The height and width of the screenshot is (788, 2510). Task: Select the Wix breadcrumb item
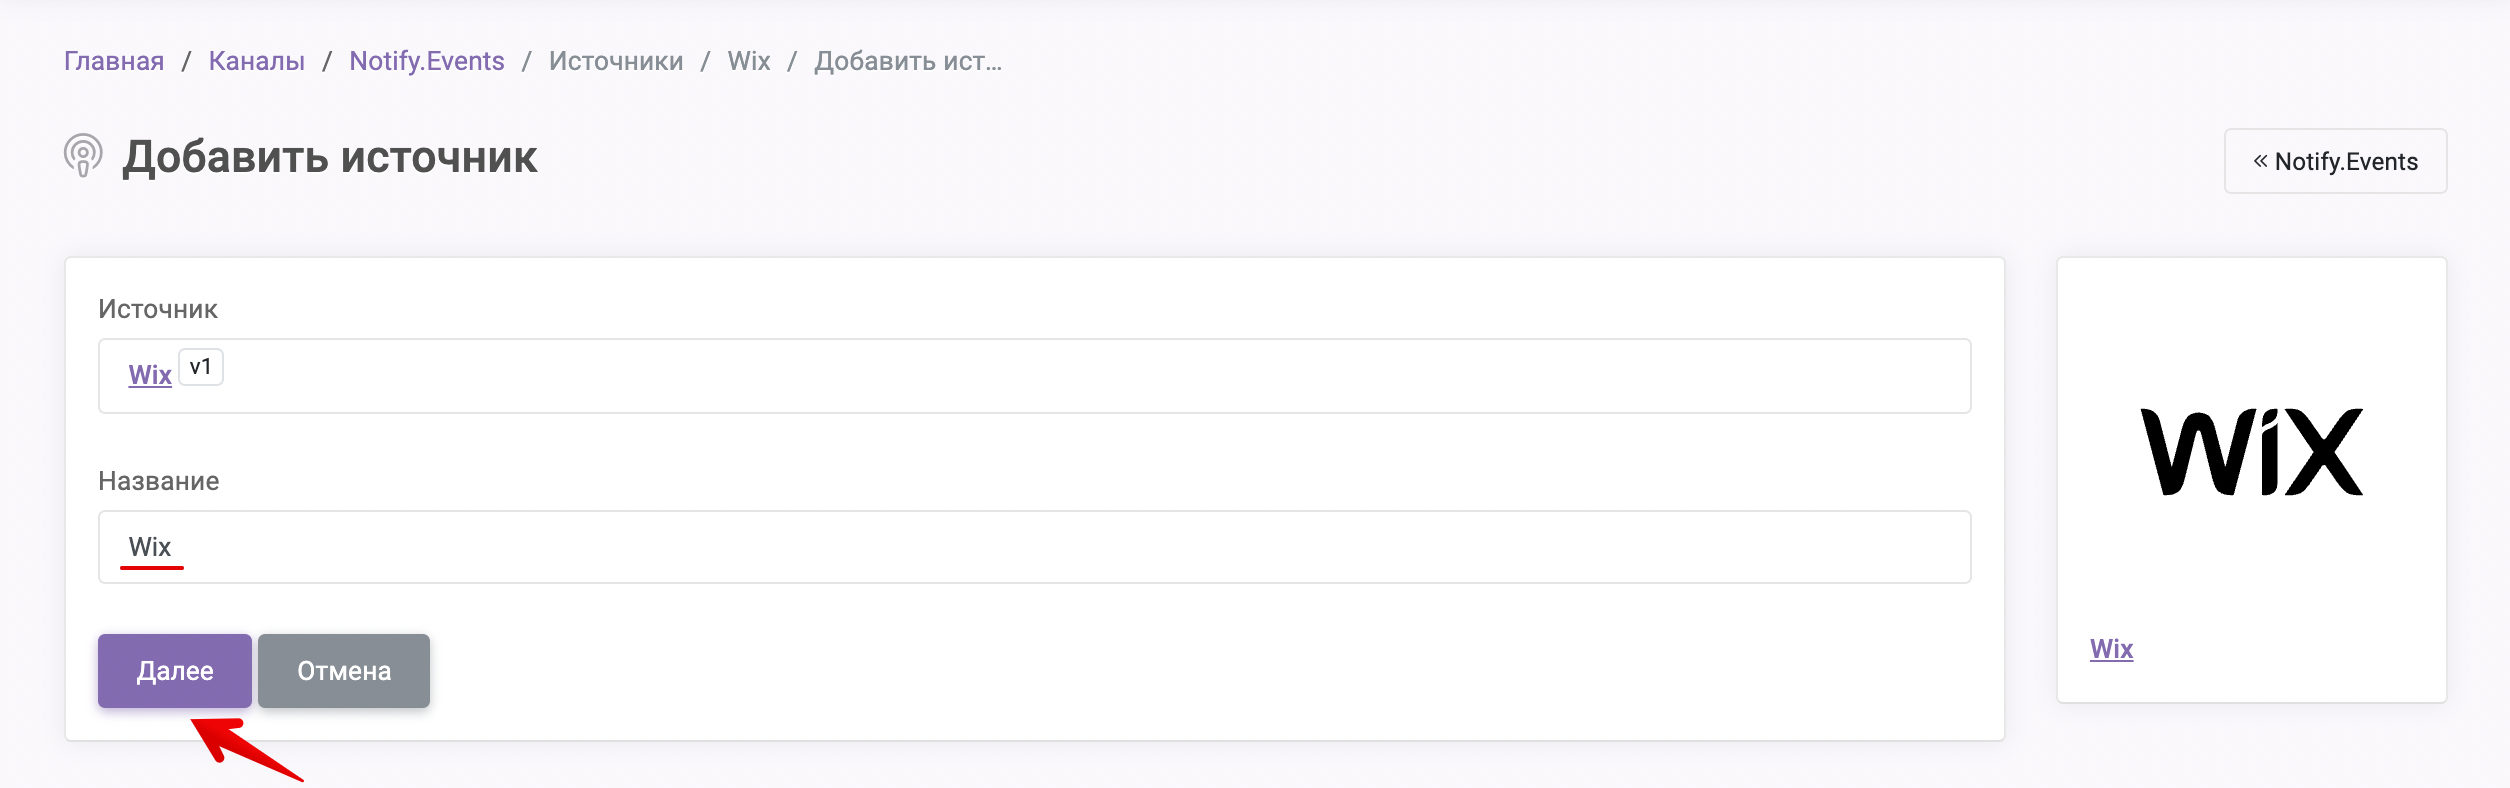click(x=749, y=61)
